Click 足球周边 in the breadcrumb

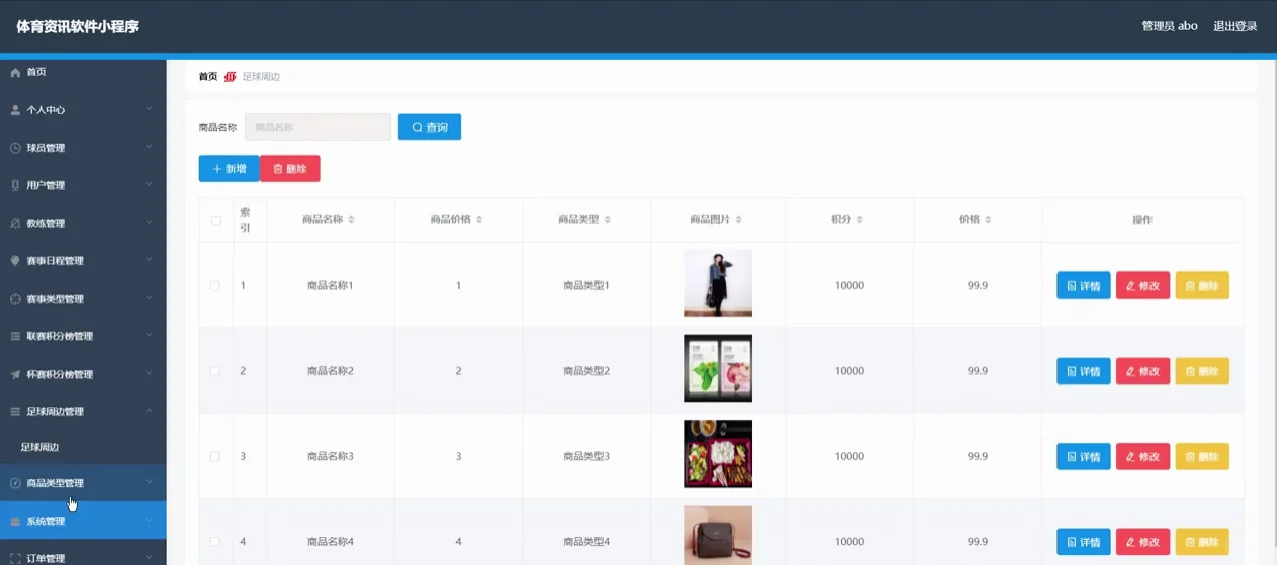point(261,76)
